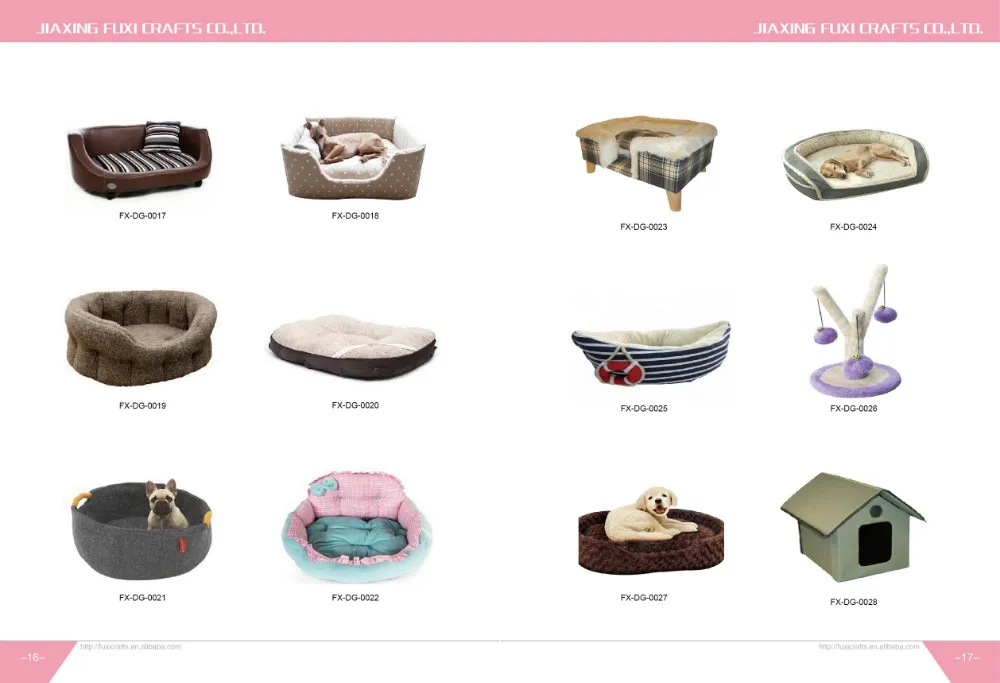Click the brown tufted round bed FX-DG-0019

point(141,337)
